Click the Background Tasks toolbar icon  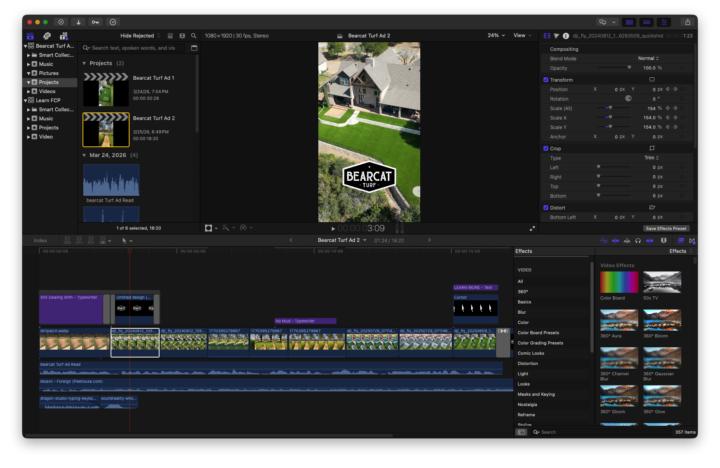112,22
